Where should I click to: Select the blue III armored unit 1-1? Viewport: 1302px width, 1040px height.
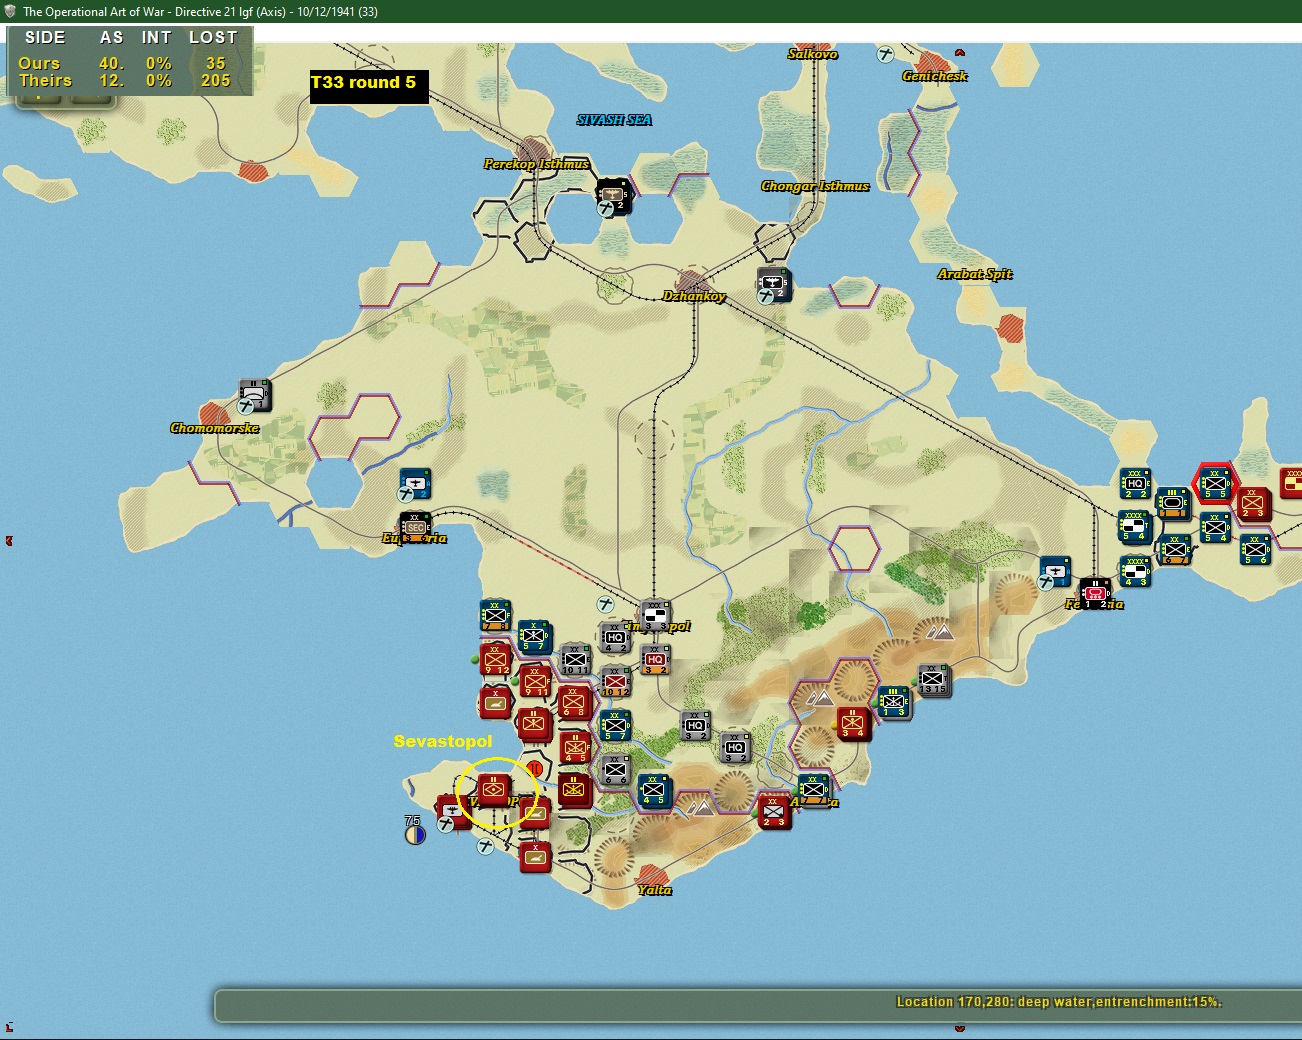click(x=1173, y=504)
